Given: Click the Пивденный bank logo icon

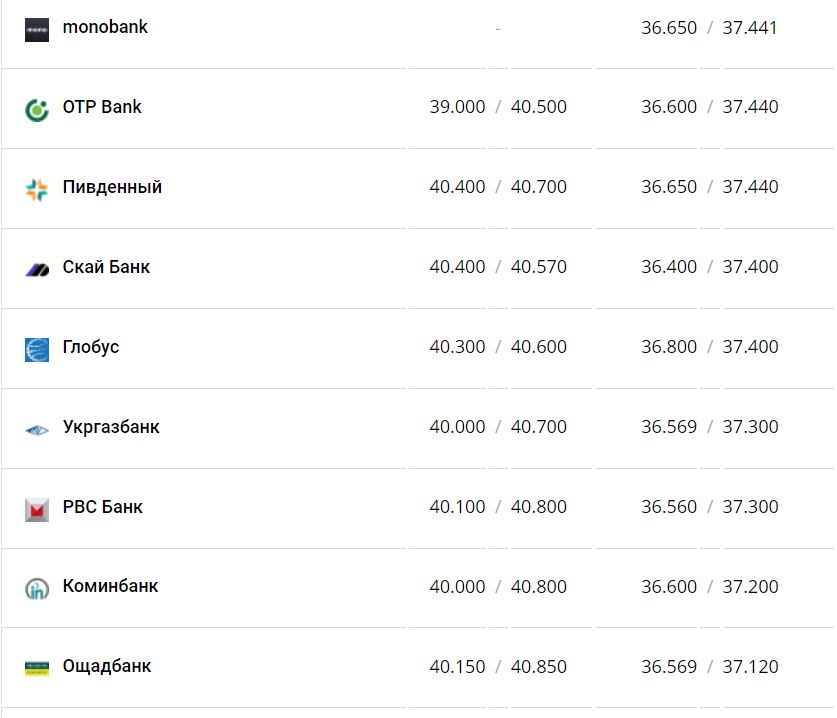Looking at the screenshot, I should point(37,189).
